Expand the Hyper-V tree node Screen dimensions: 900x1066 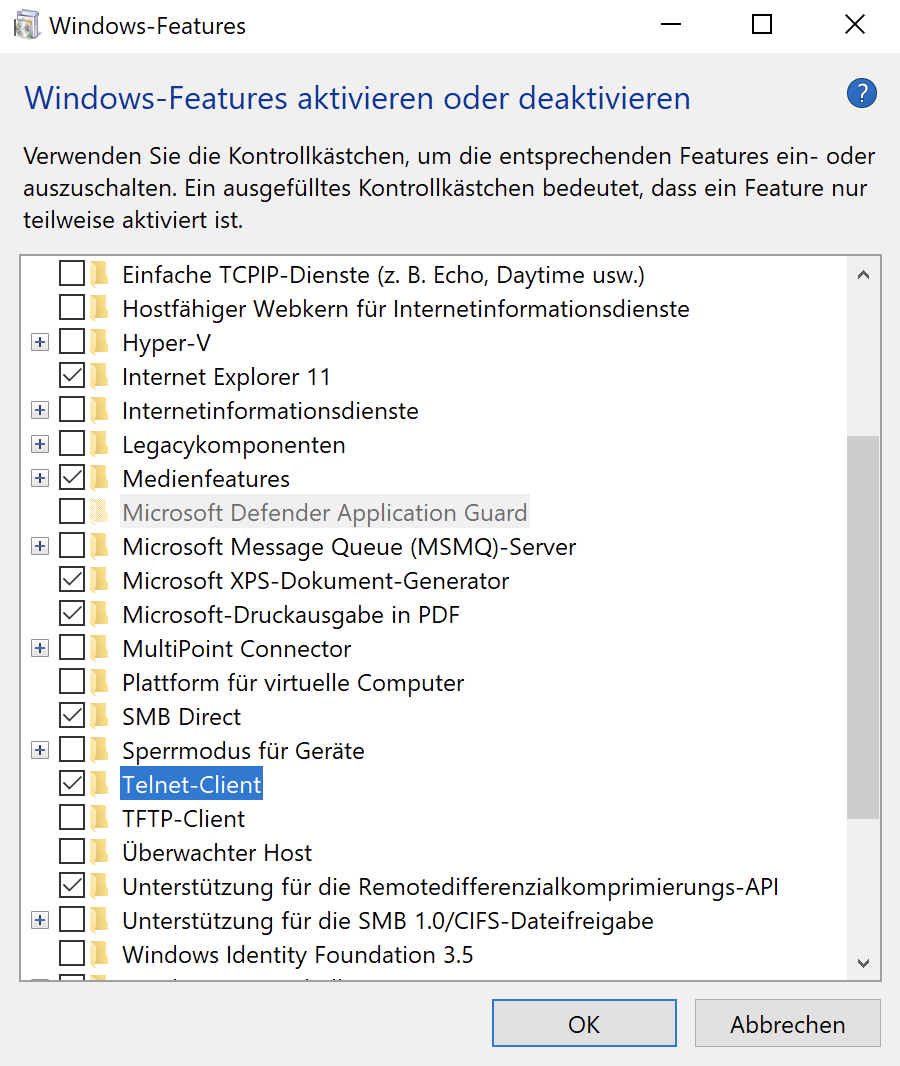coord(40,342)
